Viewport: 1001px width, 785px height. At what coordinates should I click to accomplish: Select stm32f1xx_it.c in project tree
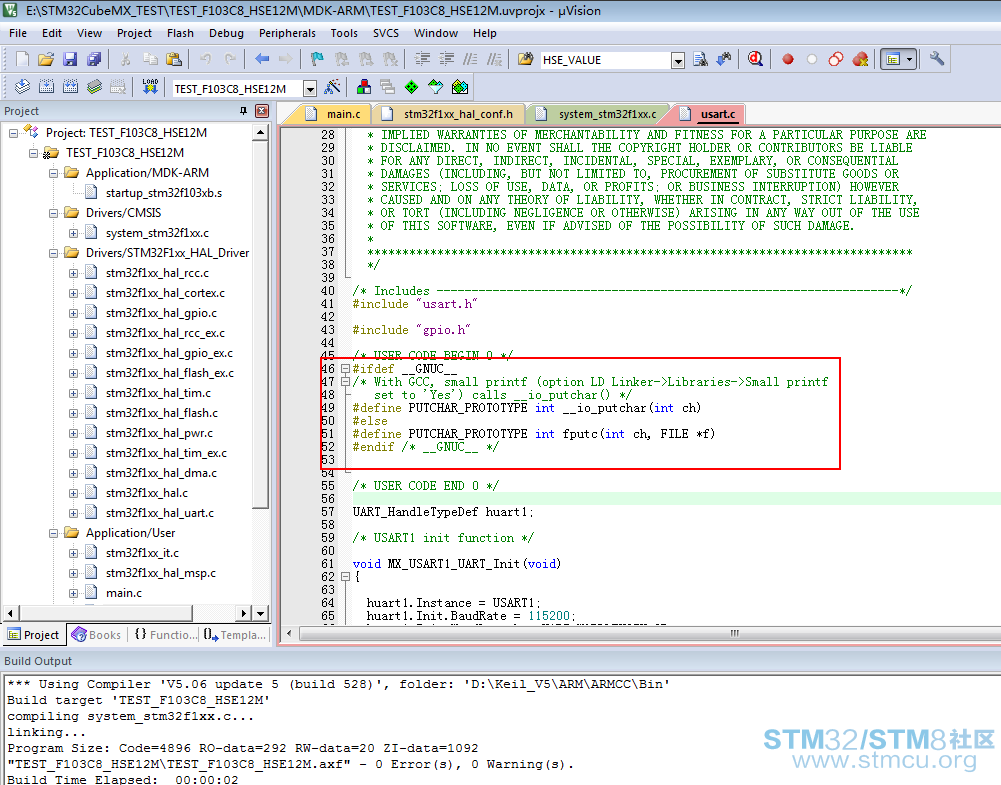(142, 553)
